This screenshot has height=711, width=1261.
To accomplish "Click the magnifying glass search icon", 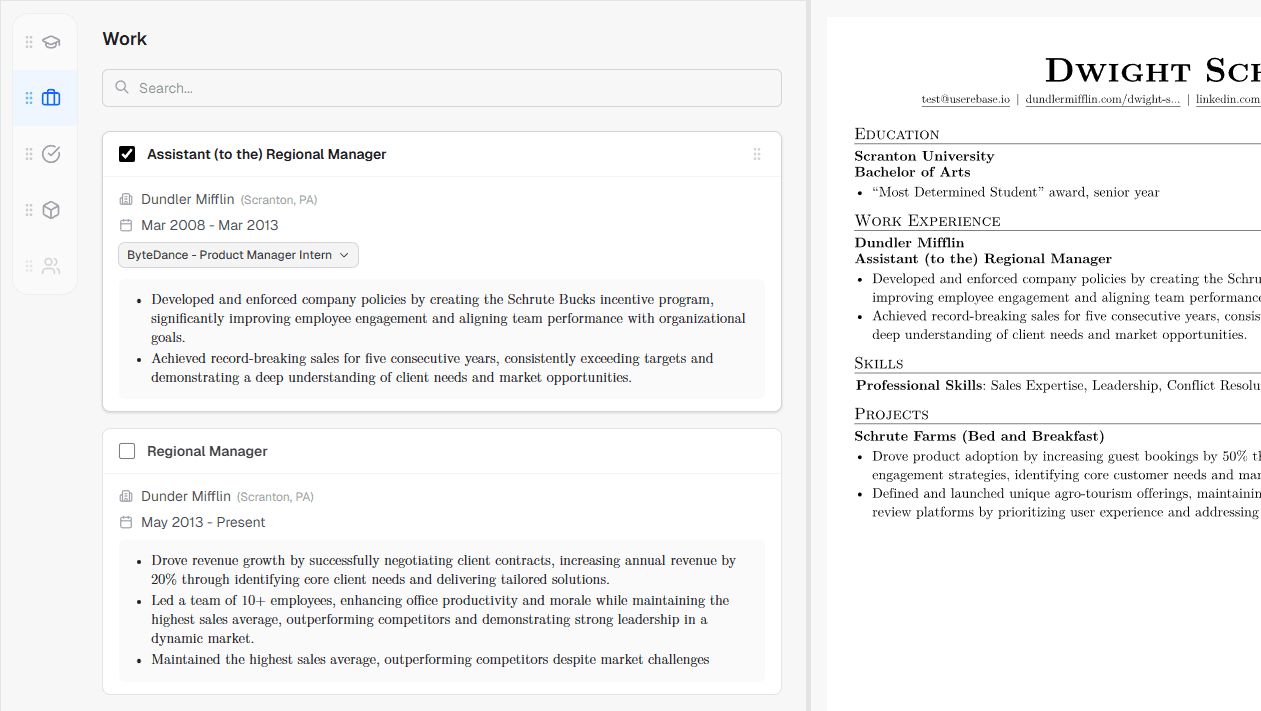I will (x=121, y=88).
